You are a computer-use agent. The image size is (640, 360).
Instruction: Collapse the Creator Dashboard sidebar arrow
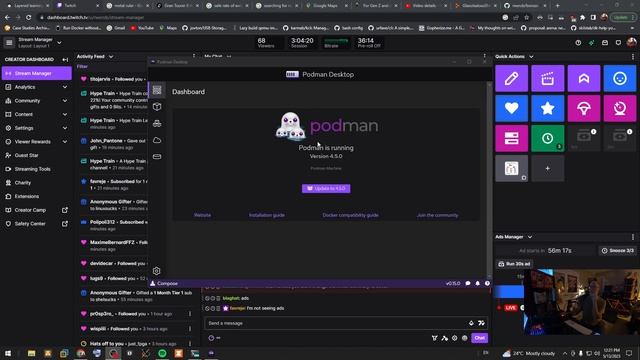(65, 60)
